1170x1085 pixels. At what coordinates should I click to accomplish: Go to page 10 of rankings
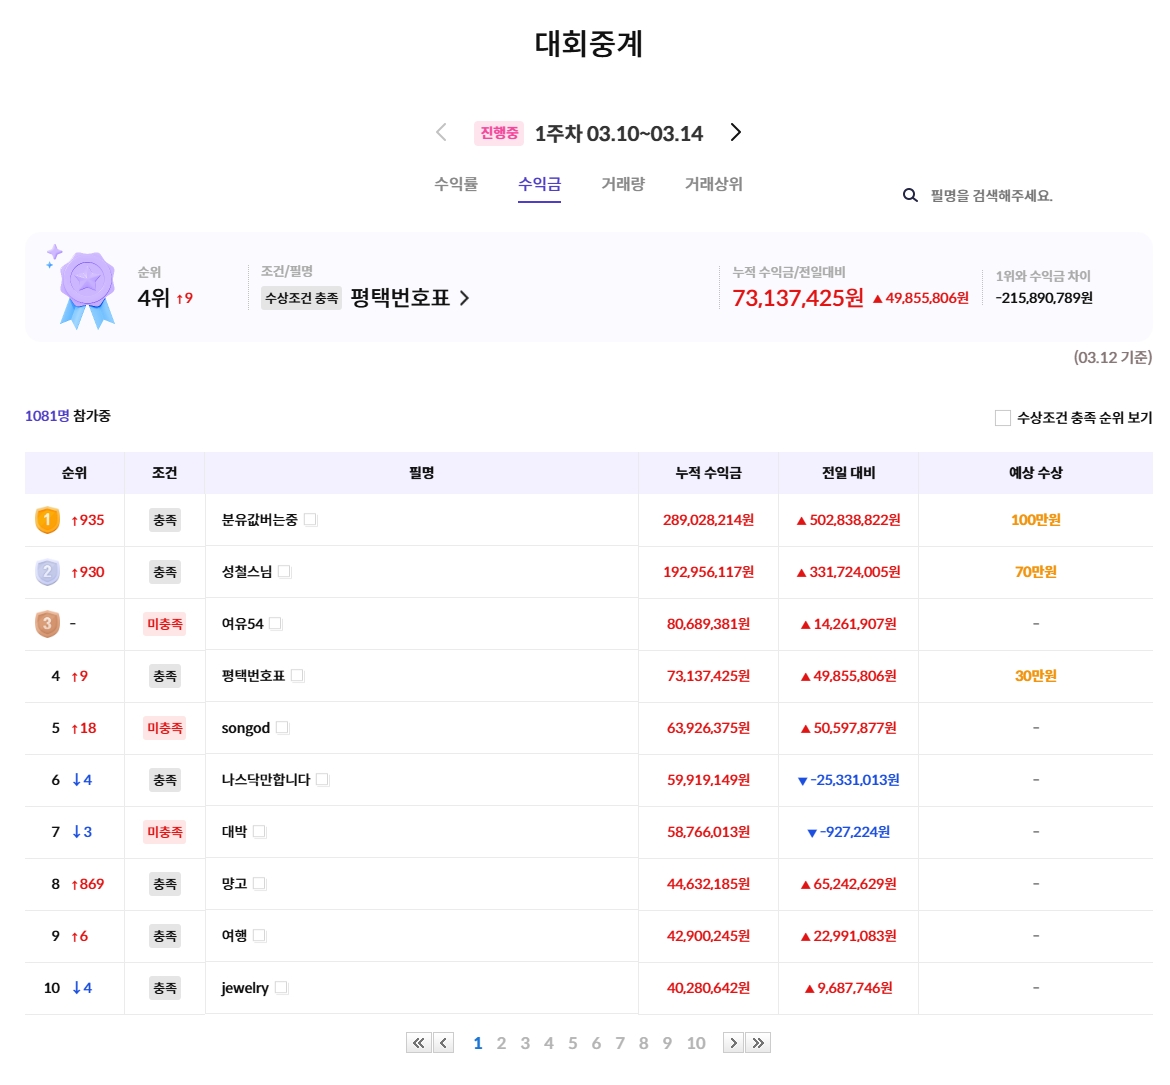[x=696, y=1043]
